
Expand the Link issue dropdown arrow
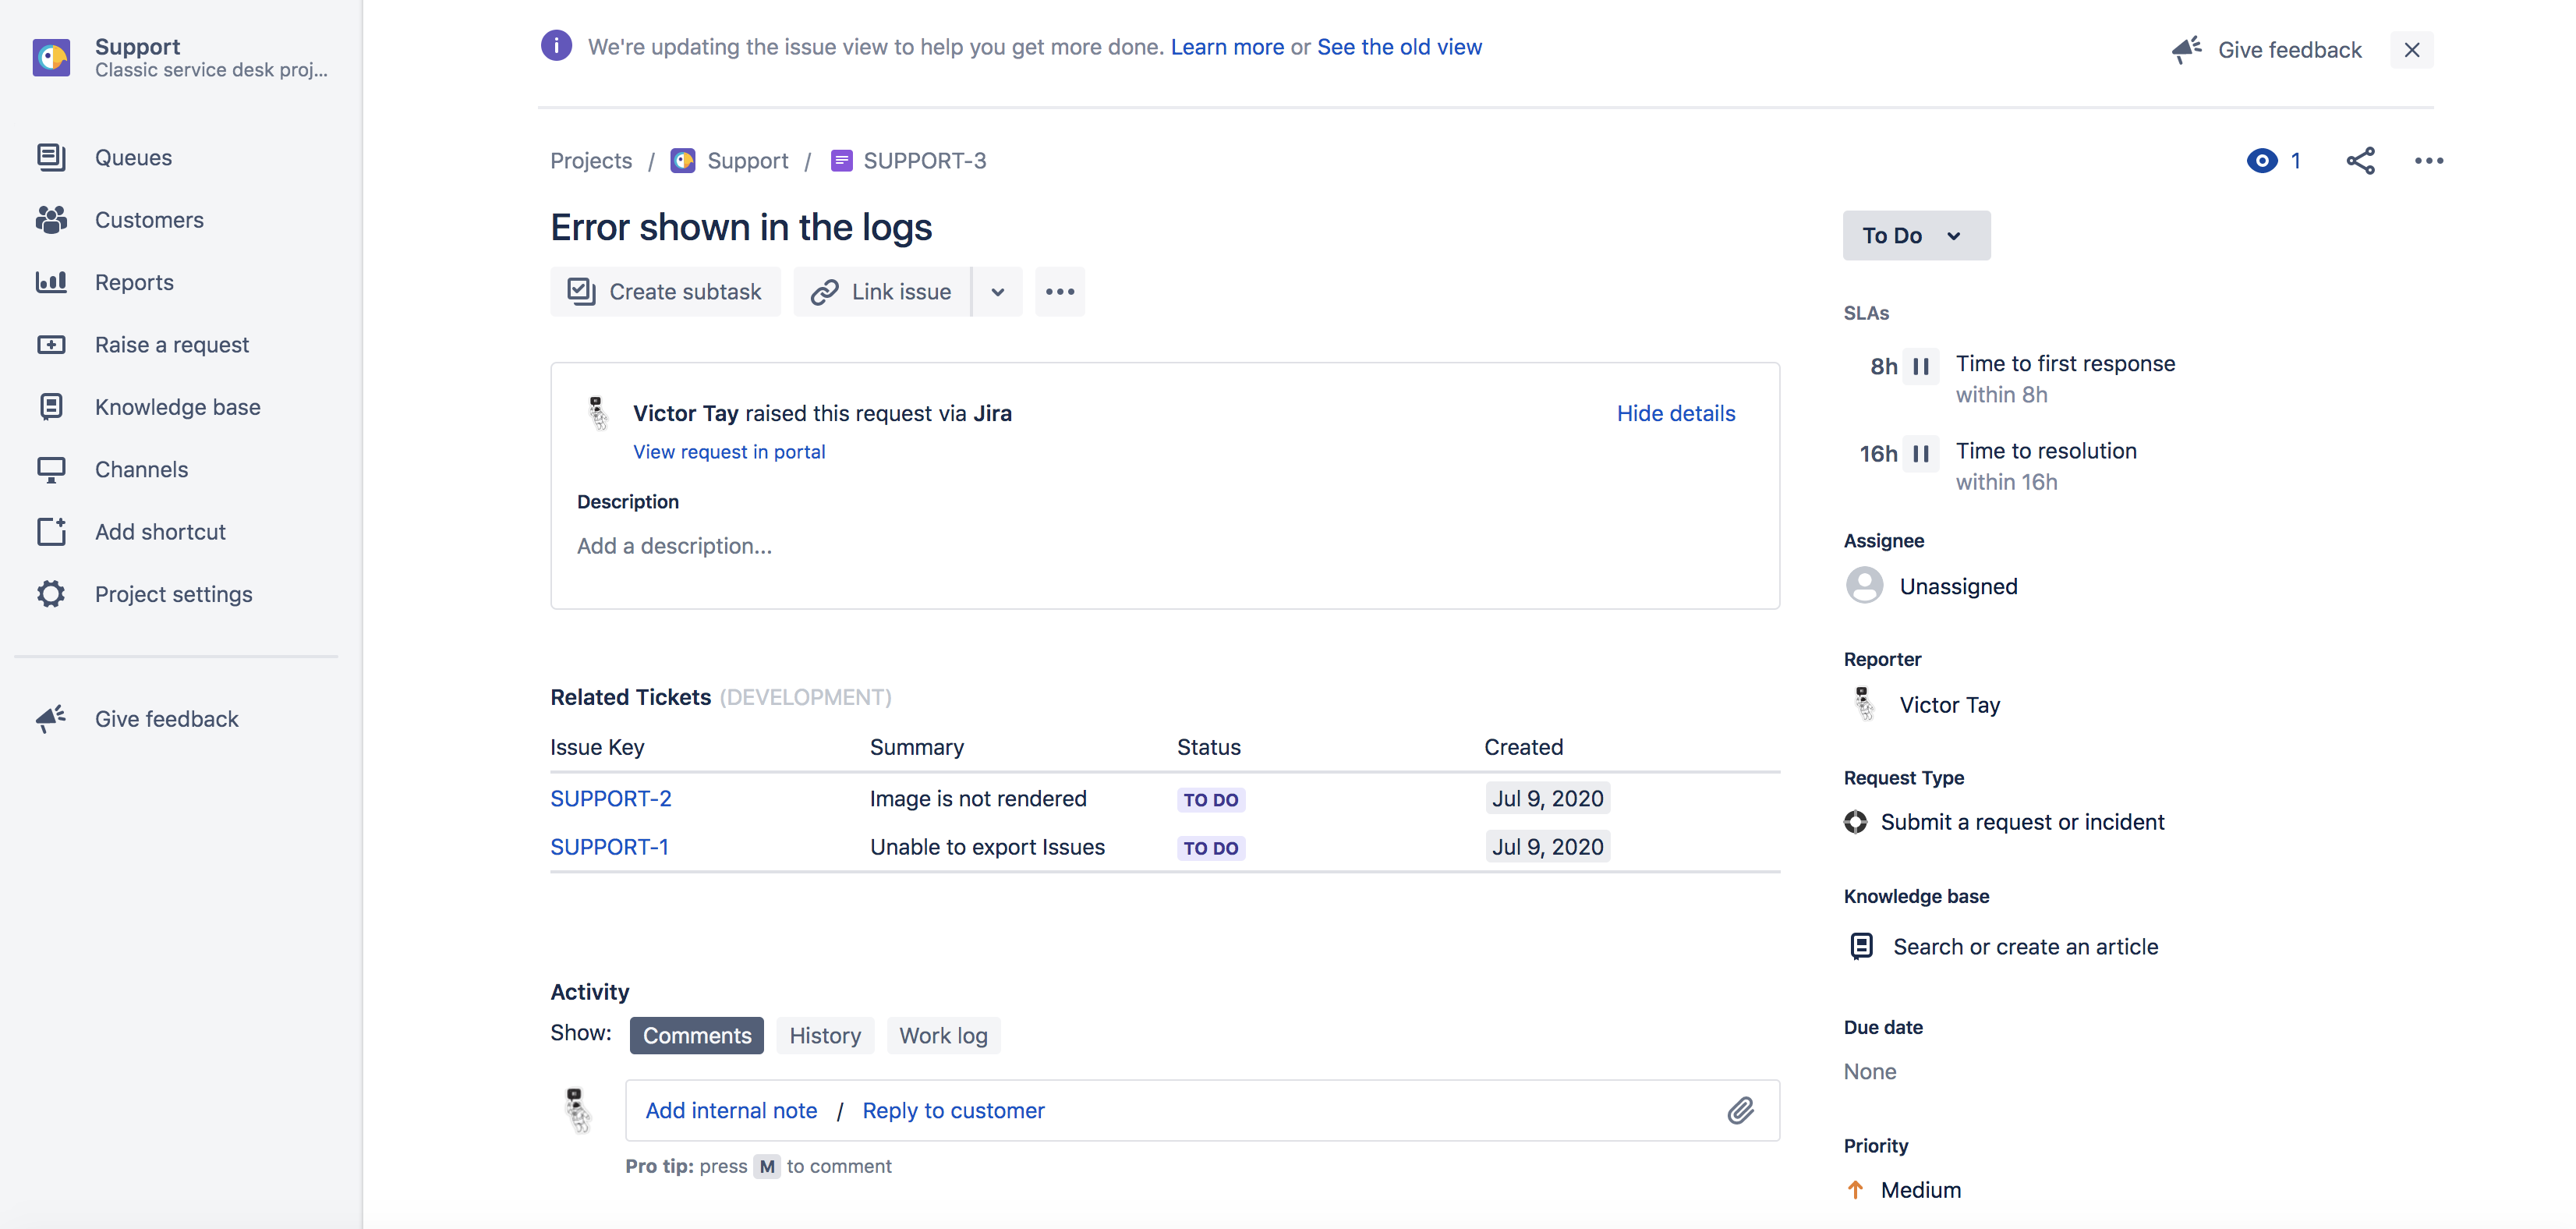pyautogui.click(x=997, y=292)
